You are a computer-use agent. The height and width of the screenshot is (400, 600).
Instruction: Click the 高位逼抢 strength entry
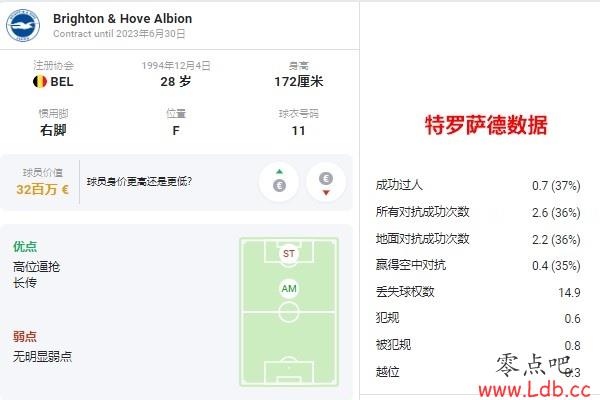(36, 266)
